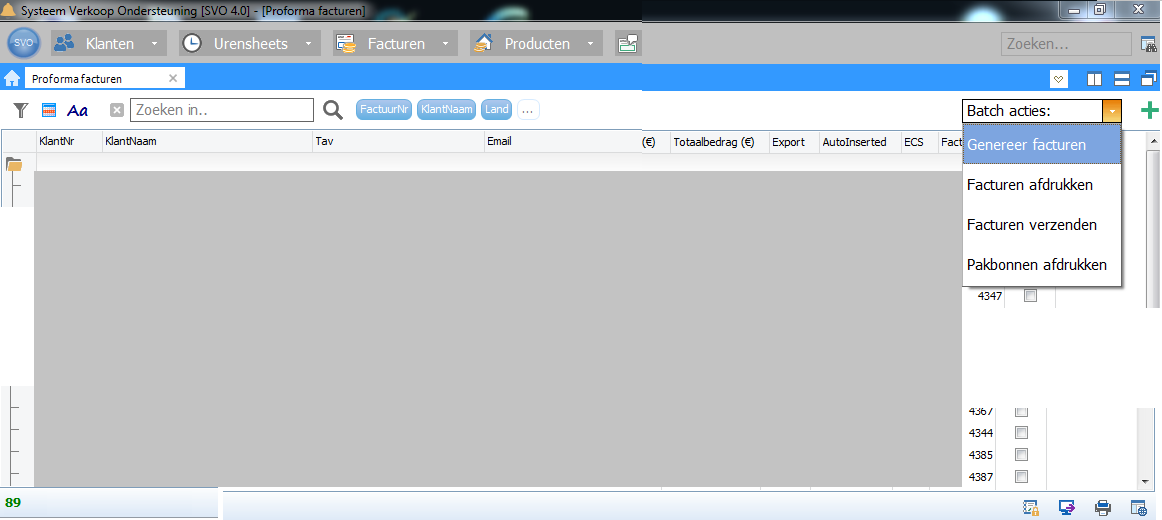
Task: Click the split vertical layout icon
Action: [1095, 79]
